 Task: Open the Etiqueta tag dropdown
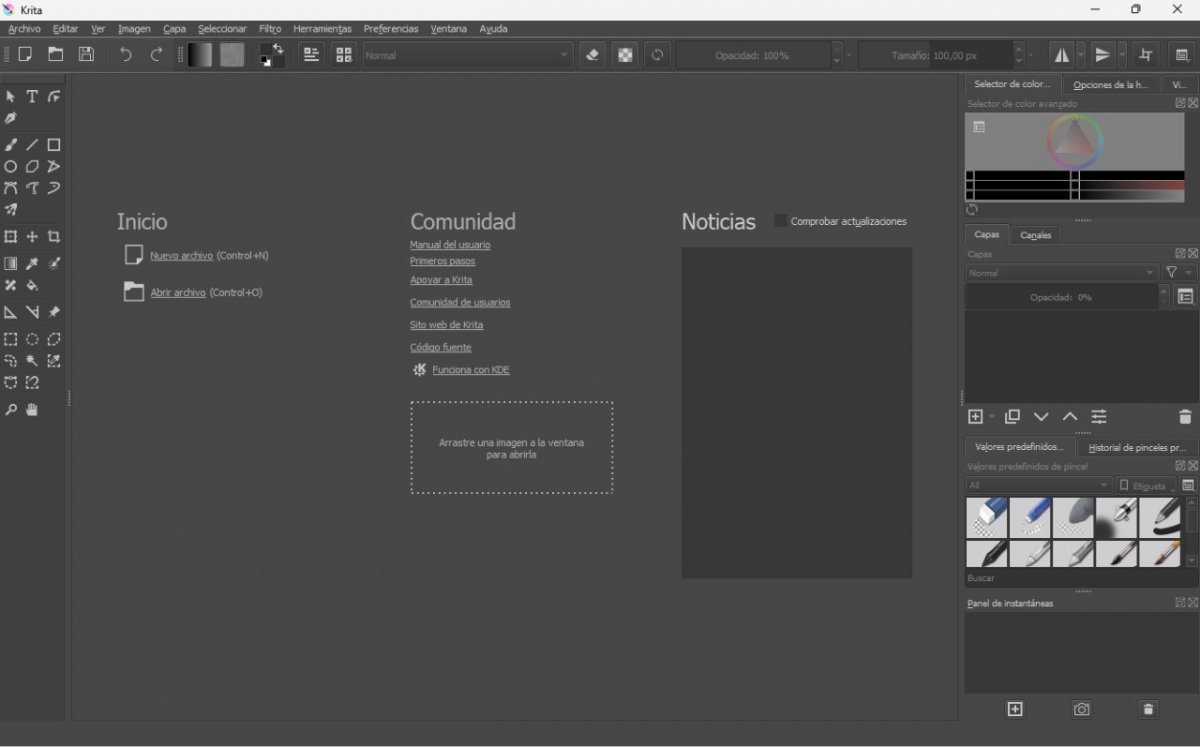click(1146, 485)
